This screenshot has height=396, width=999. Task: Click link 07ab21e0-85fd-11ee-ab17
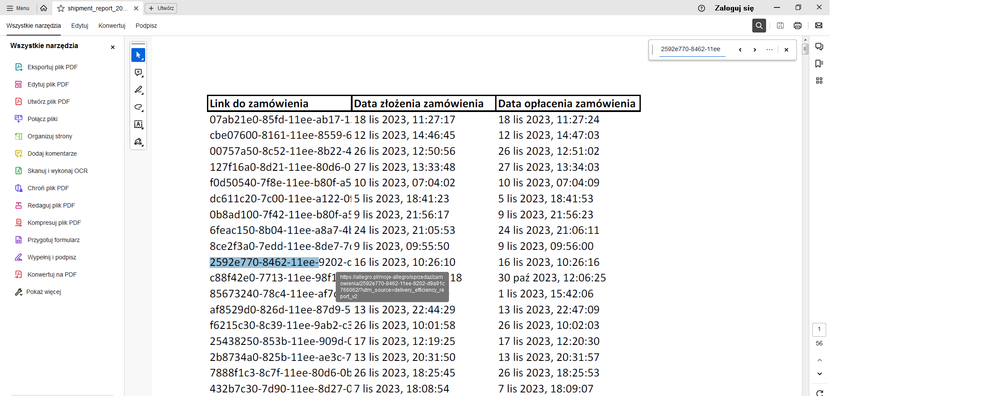[x=280, y=120]
